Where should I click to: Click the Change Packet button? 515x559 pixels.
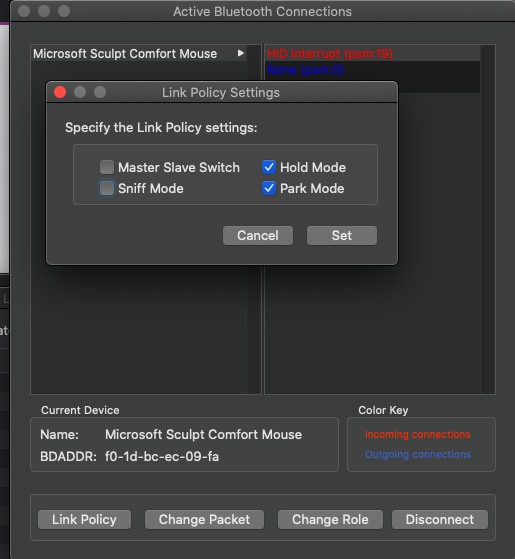[204, 519]
